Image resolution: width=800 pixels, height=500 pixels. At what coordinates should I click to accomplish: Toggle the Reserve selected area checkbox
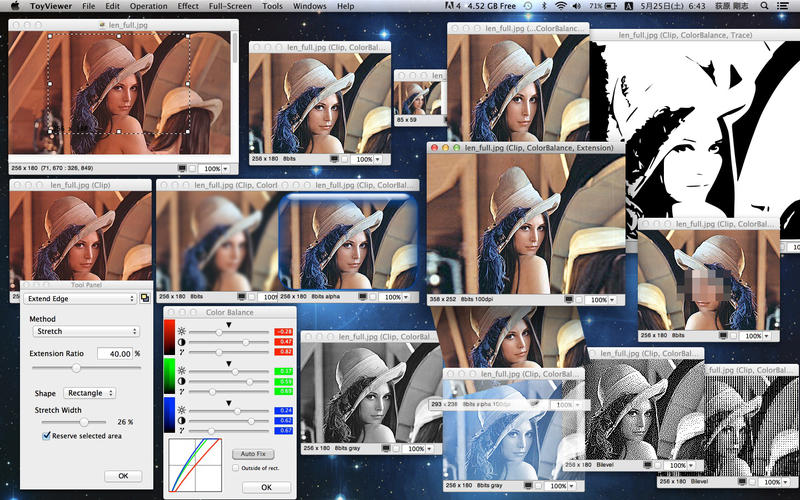pyautogui.click(x=46, y=436)
